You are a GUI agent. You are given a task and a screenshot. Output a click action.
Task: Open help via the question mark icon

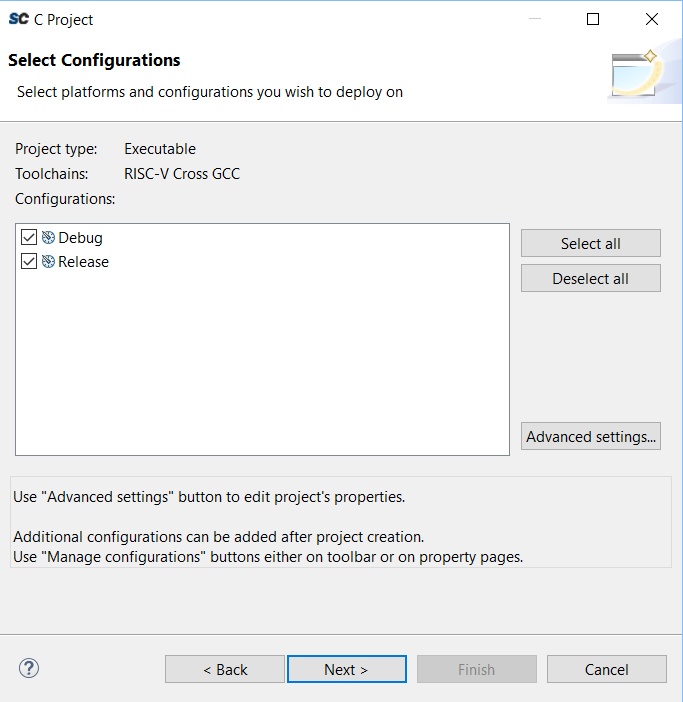pyautogui.click(x=29, y=669)
